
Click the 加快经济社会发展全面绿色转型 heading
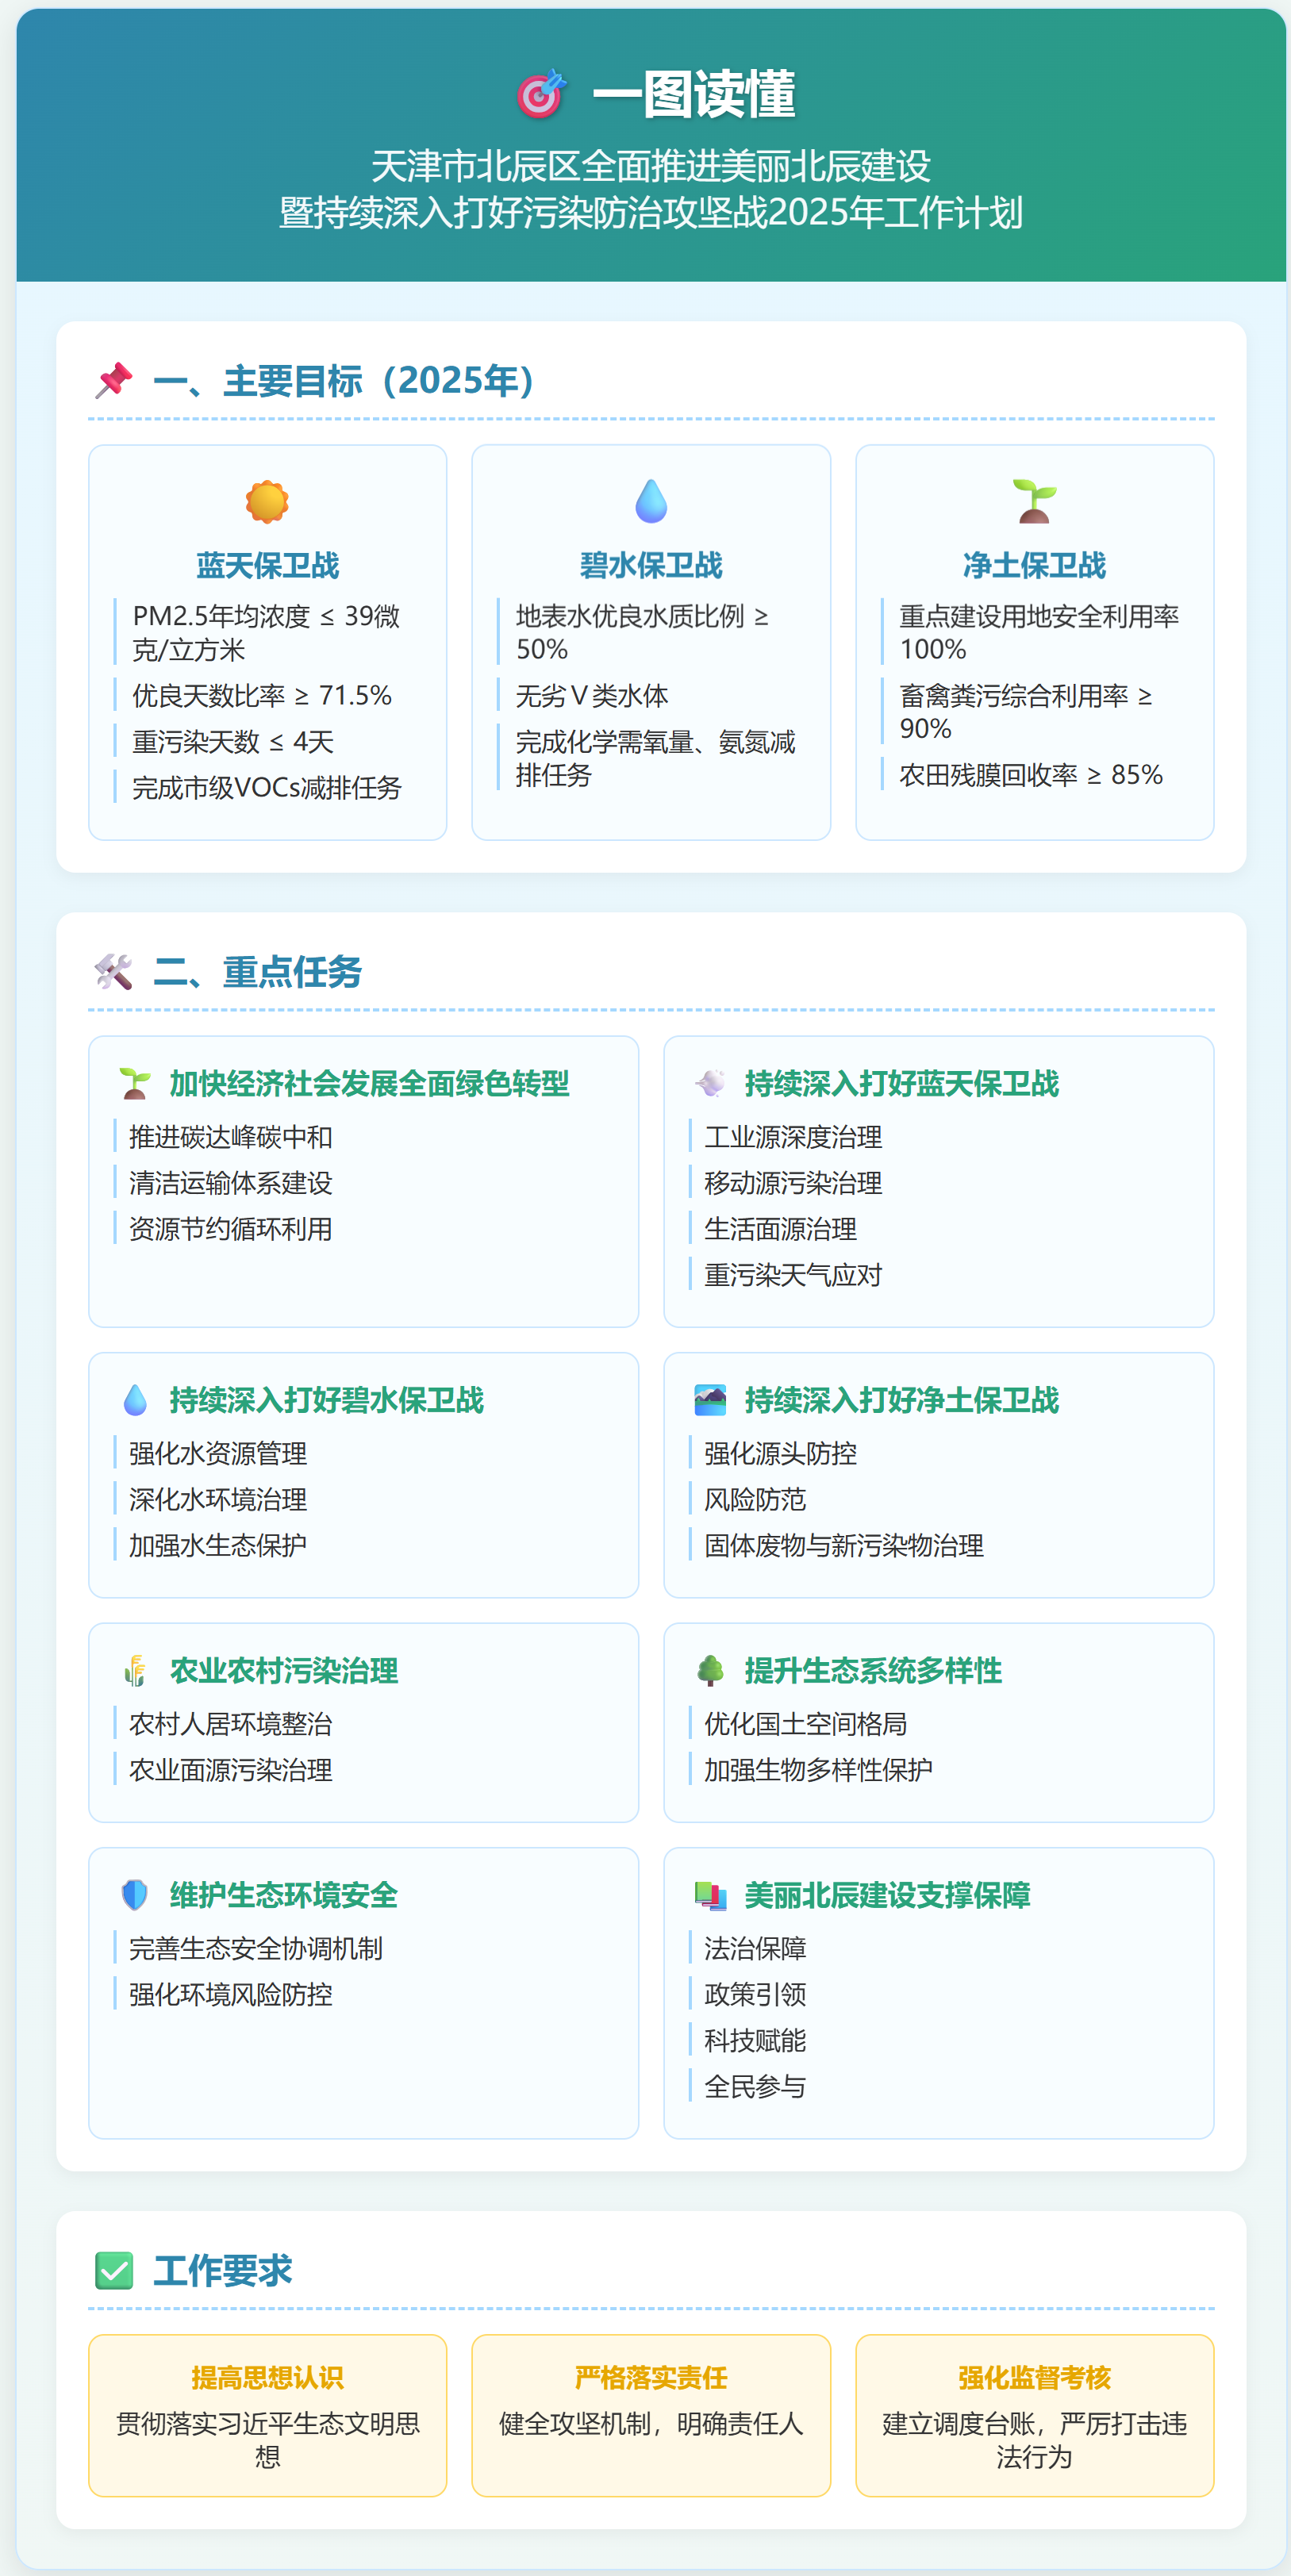point(369,1084)
